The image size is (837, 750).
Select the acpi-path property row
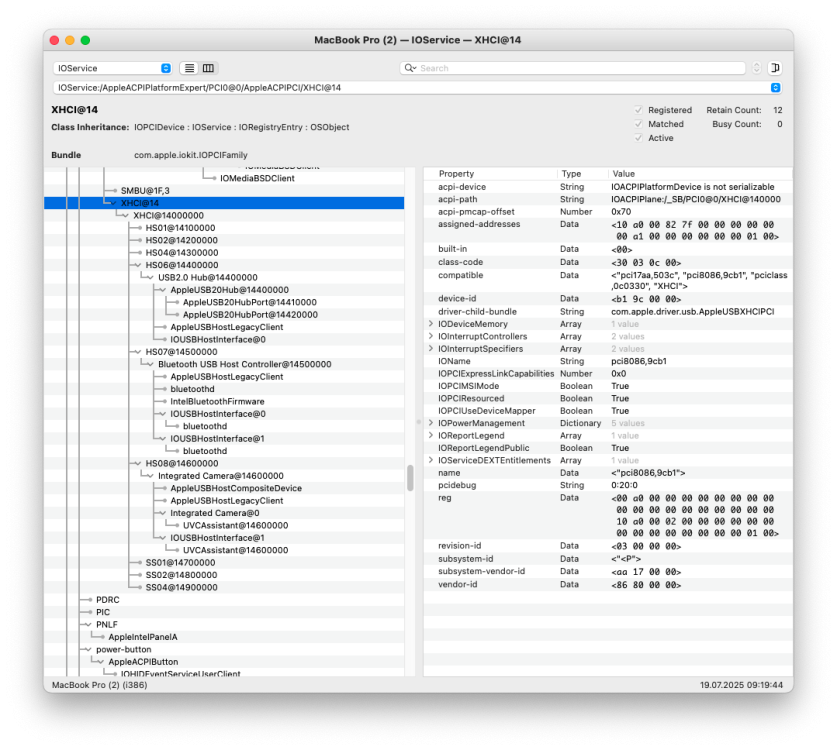coord(608,199)
